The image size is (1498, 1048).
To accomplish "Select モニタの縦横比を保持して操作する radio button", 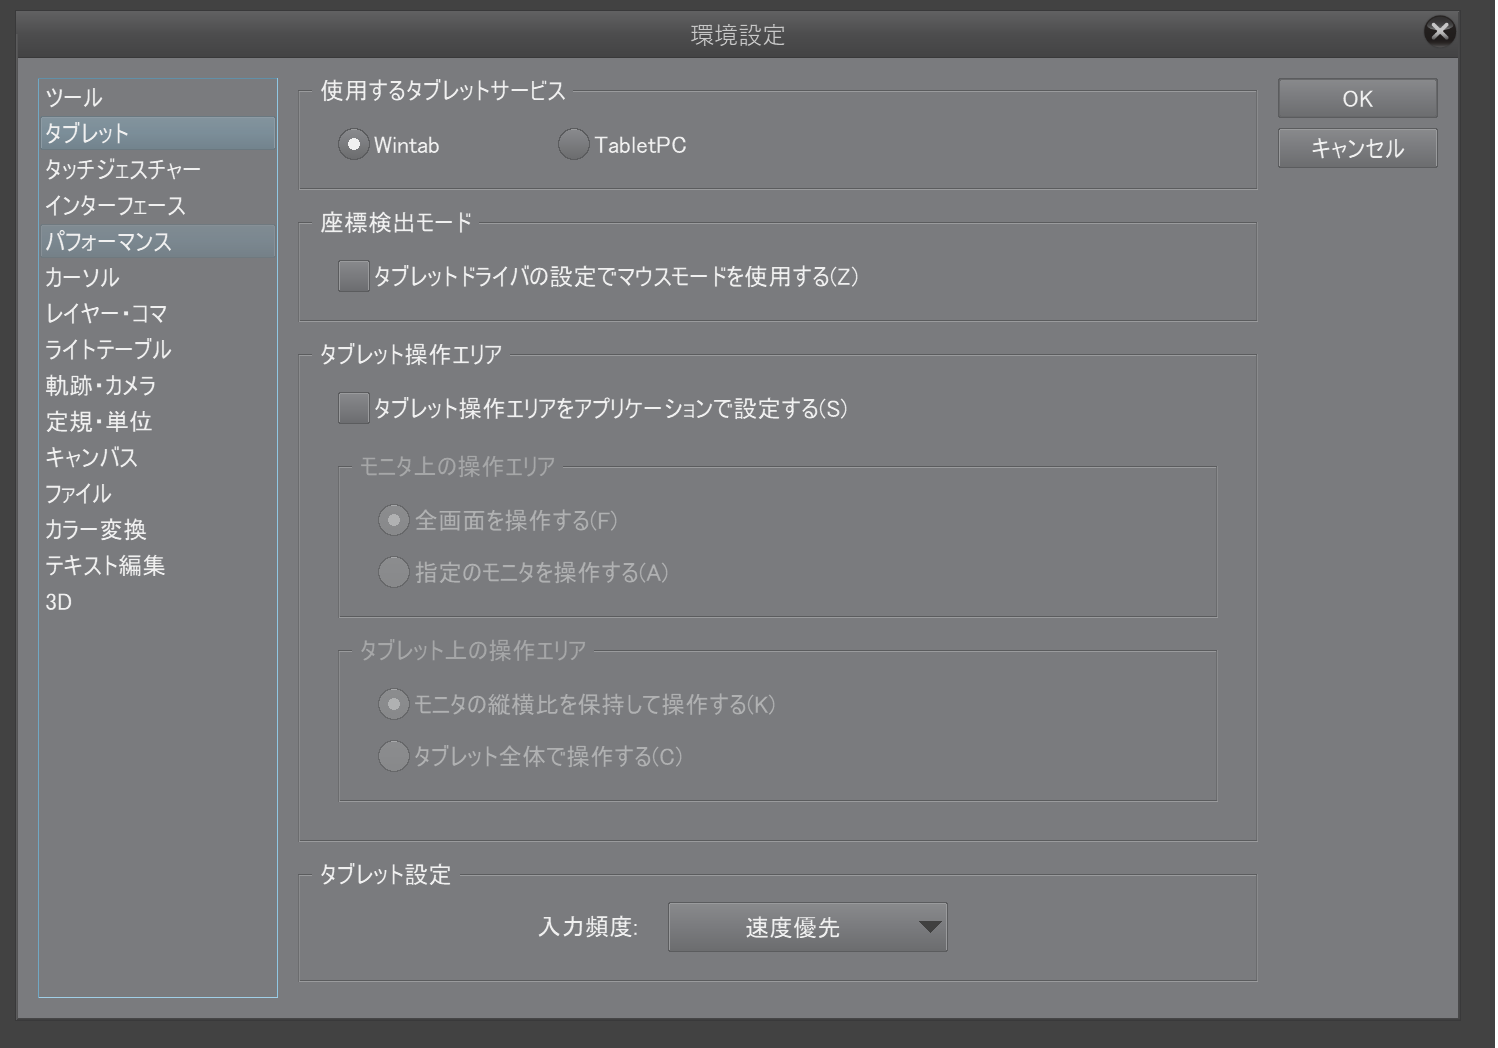I will coord(394,704).
